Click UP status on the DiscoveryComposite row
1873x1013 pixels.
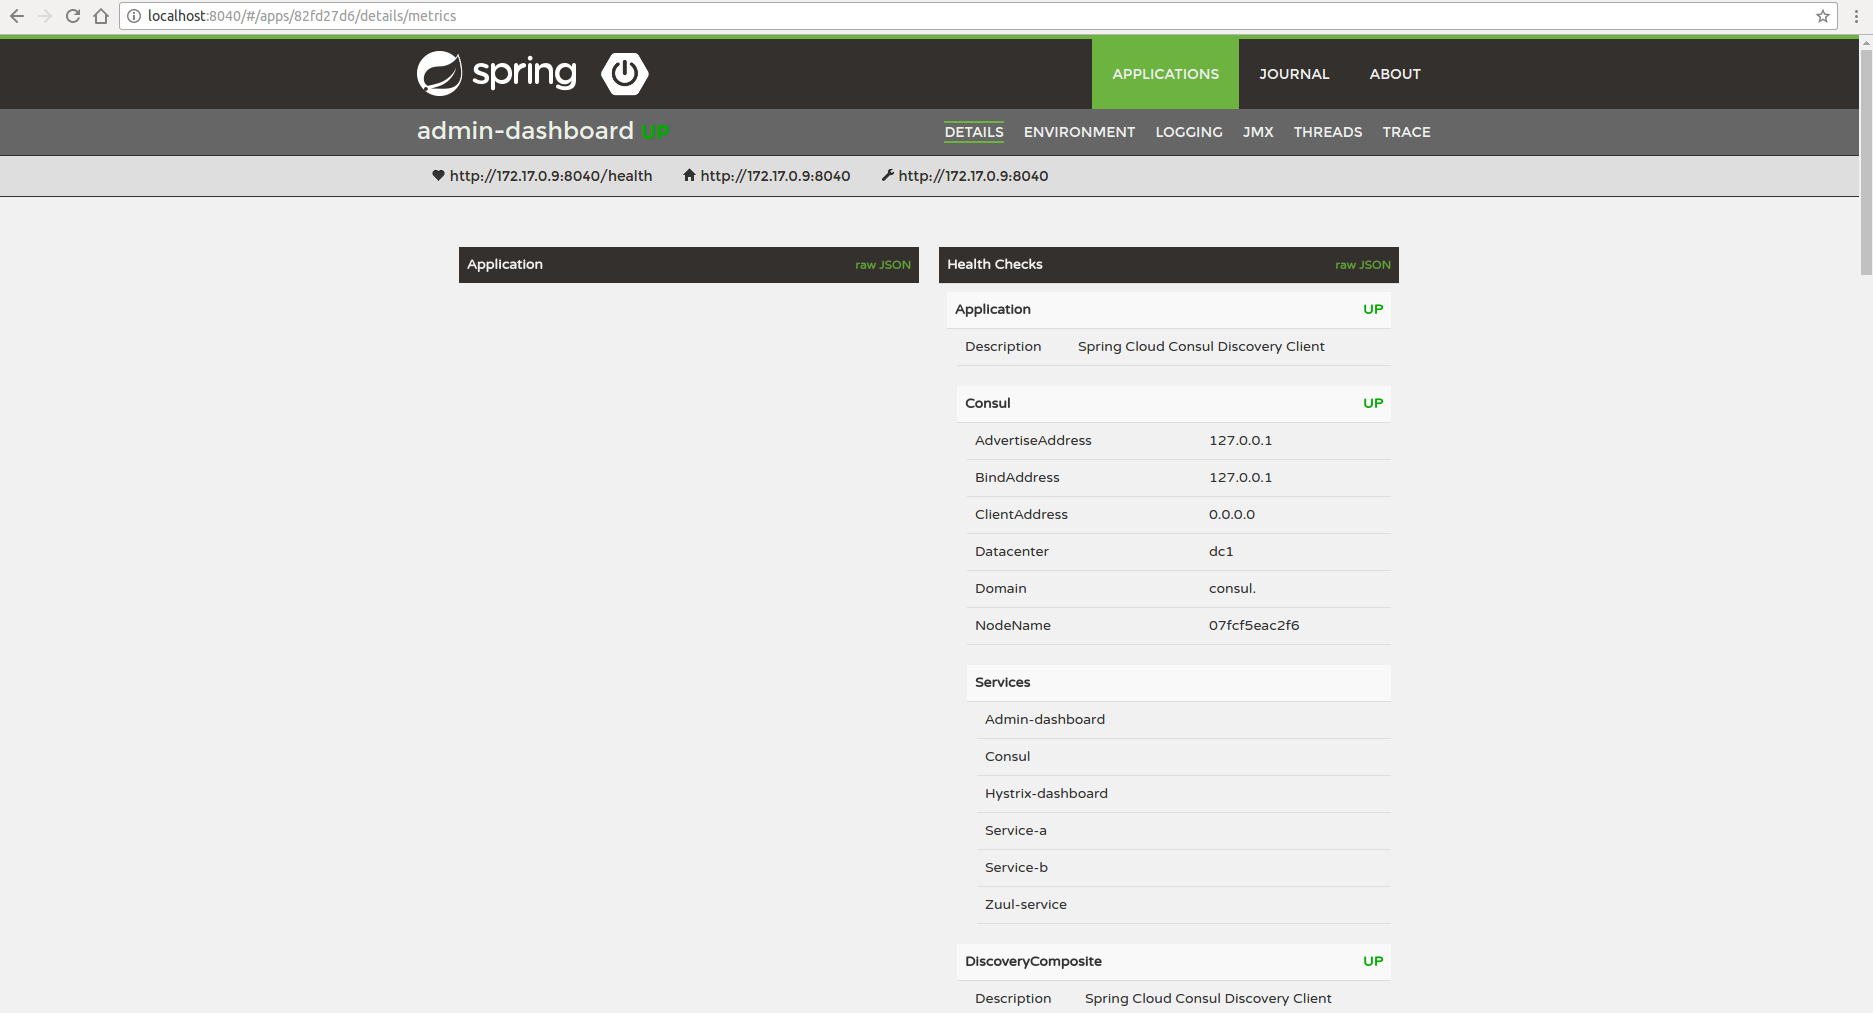click(1373, 961)
